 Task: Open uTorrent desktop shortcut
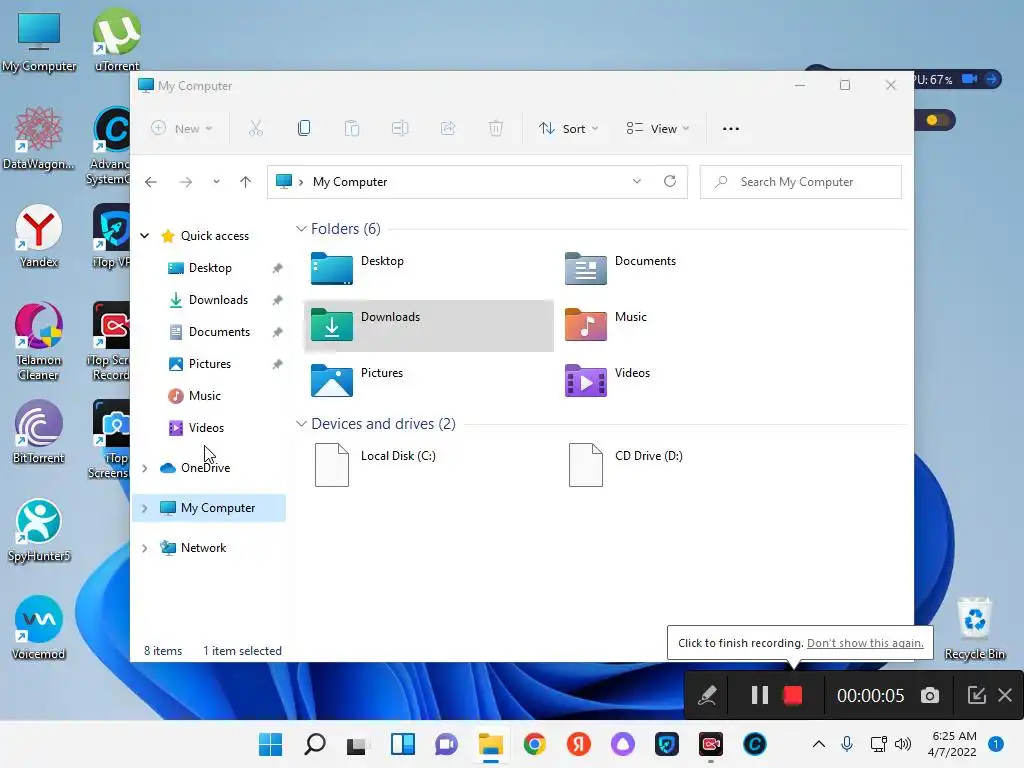(117, 39)
